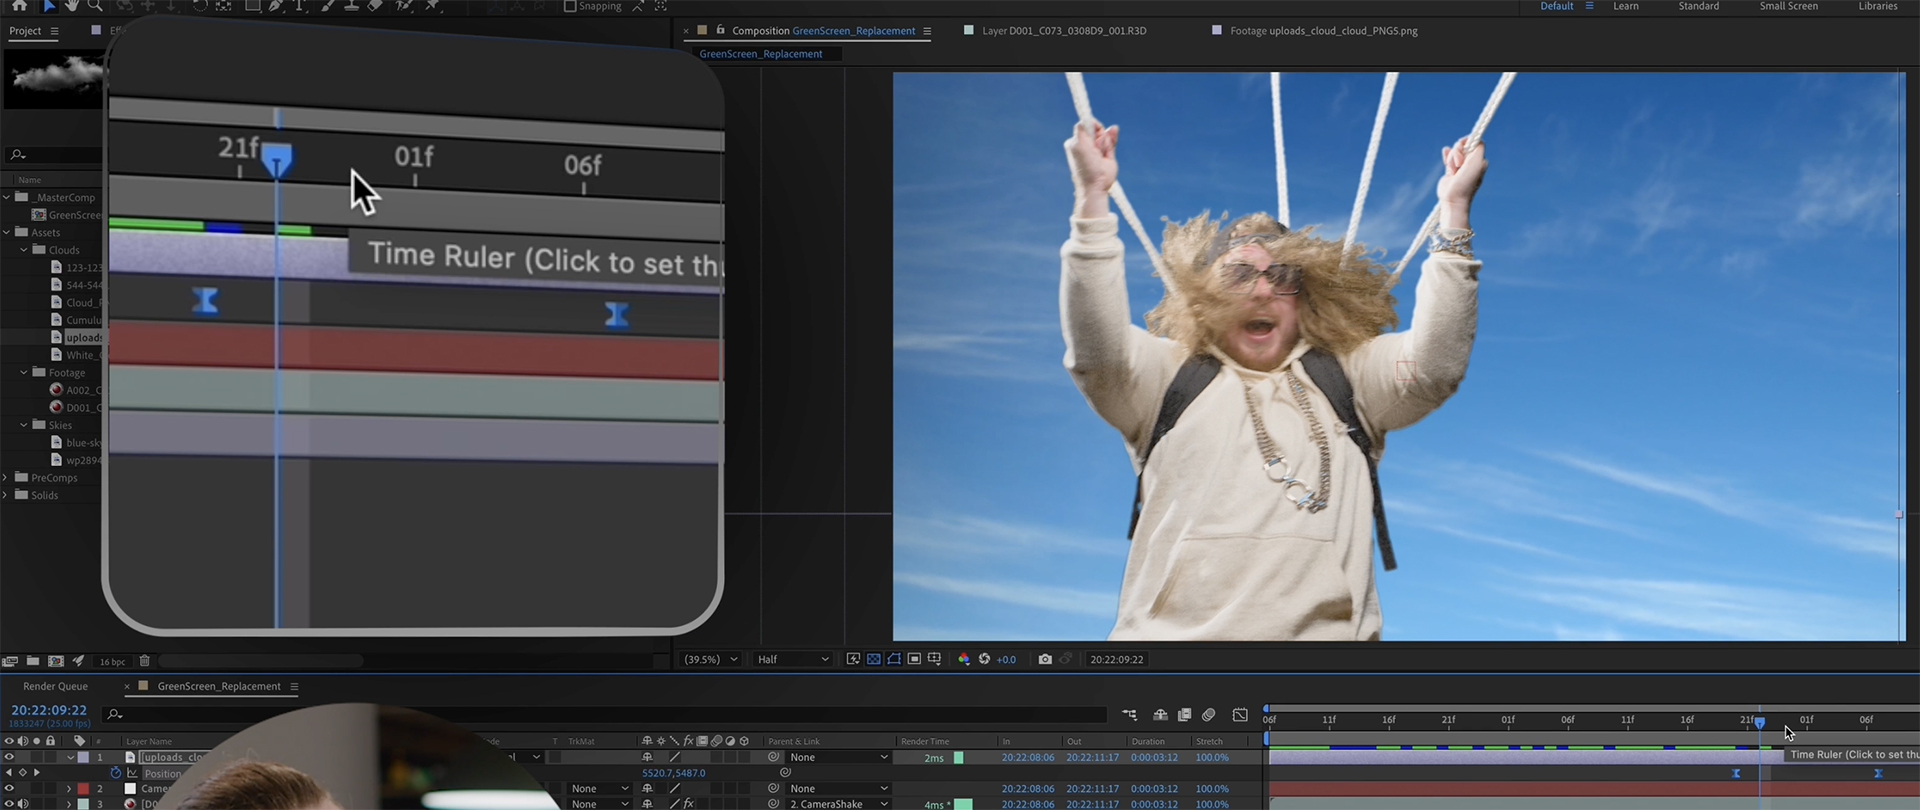This screenshot has width=1920, height=810.
Task: Go to previous keyframe on Position
Action: 9,773
